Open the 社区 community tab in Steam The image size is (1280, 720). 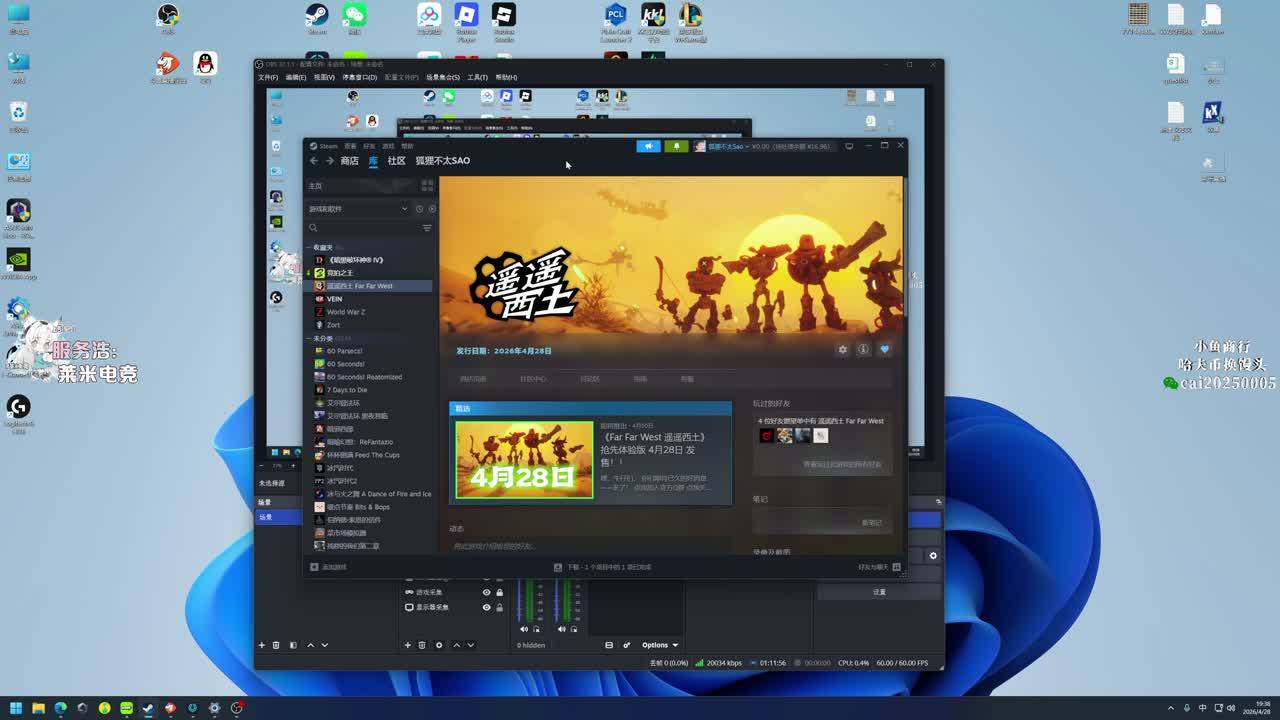tap(396, 161)
